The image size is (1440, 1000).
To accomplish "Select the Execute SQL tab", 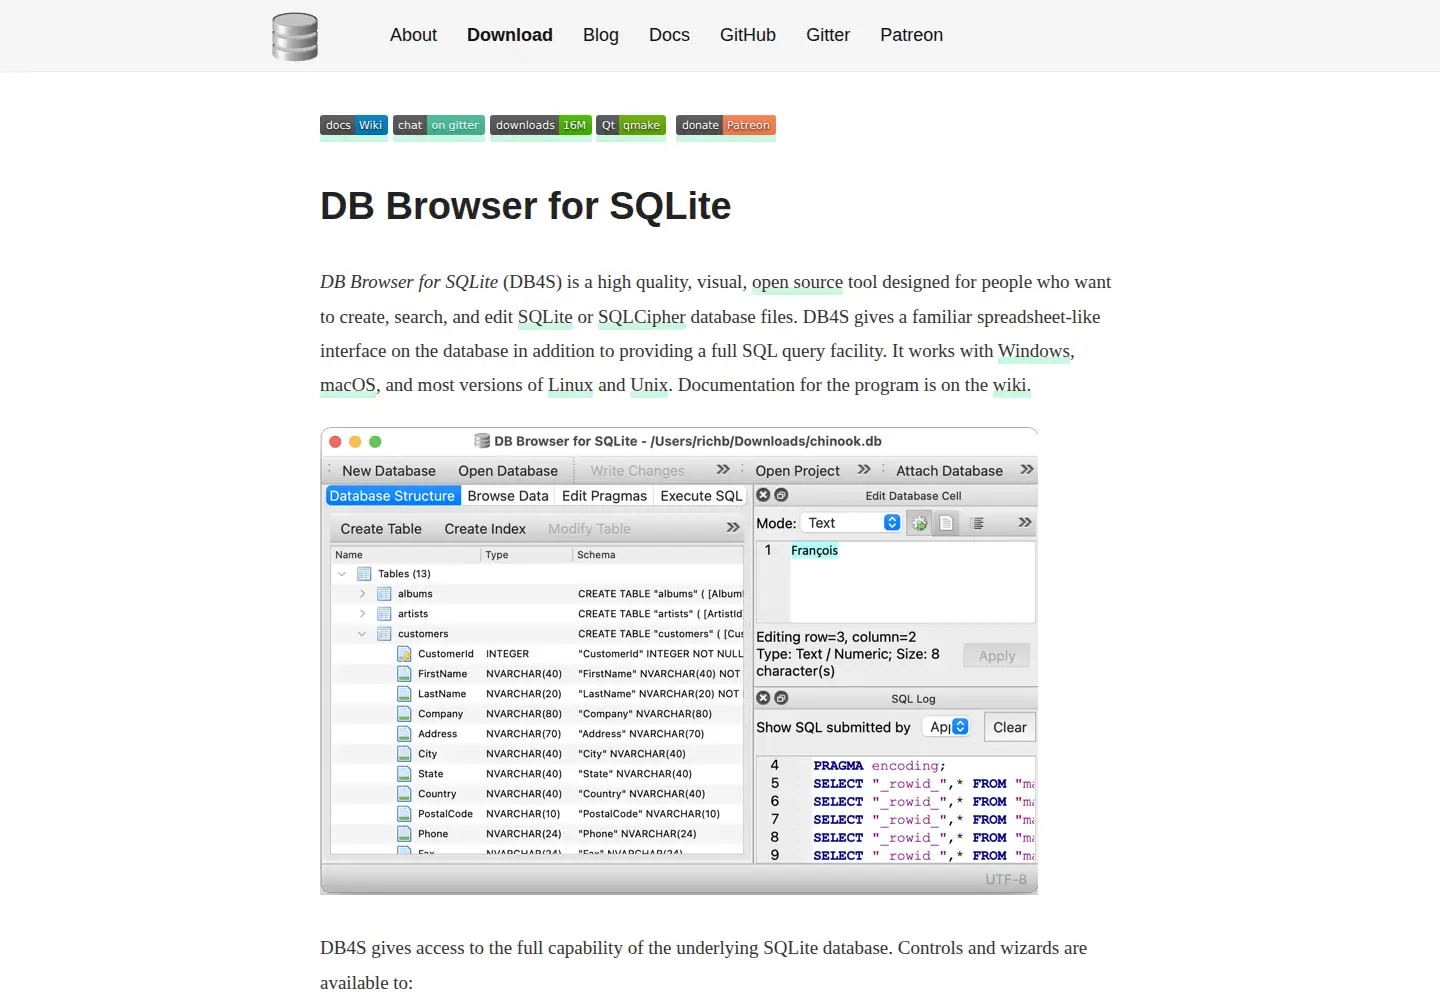I will coord(701,496).
